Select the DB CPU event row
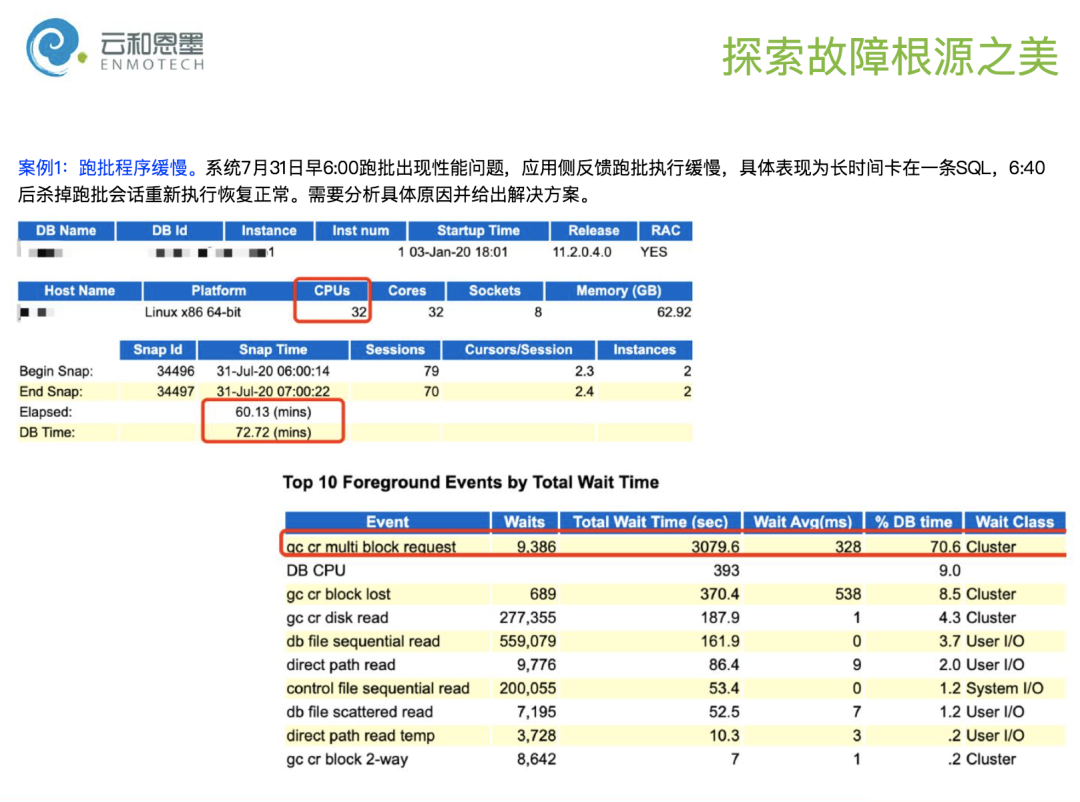This screenshot has height=802, width=1080. [675, 570]
